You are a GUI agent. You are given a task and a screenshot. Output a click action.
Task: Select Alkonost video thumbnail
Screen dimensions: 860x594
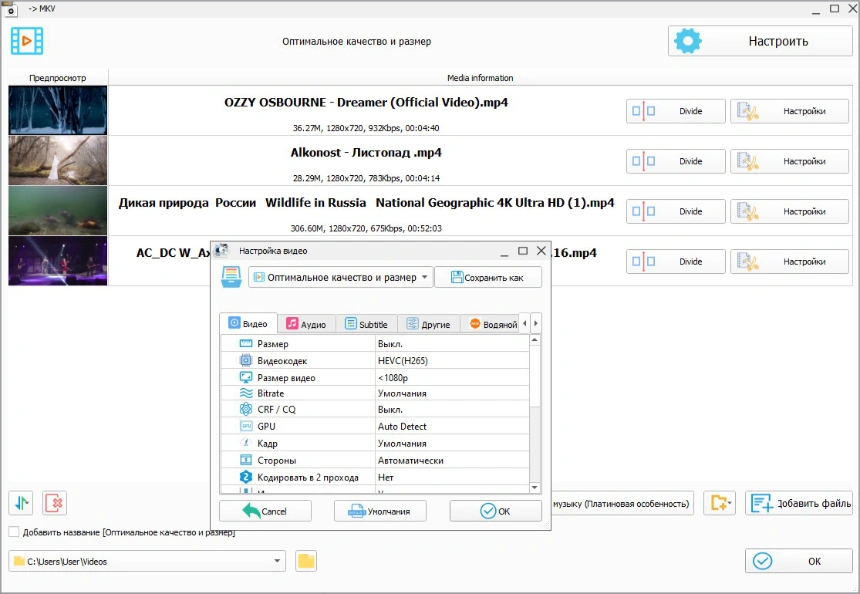coord(58,161)
